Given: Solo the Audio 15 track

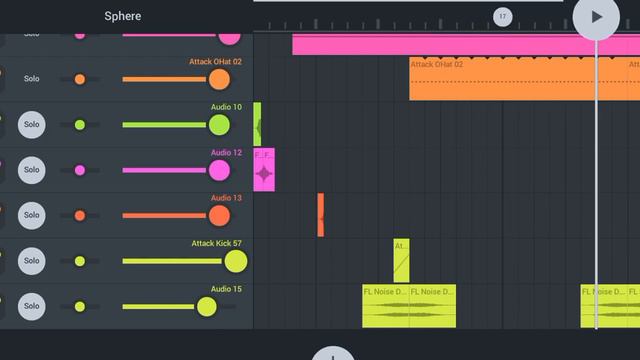Looking at the screenshot, I should 31,306.
